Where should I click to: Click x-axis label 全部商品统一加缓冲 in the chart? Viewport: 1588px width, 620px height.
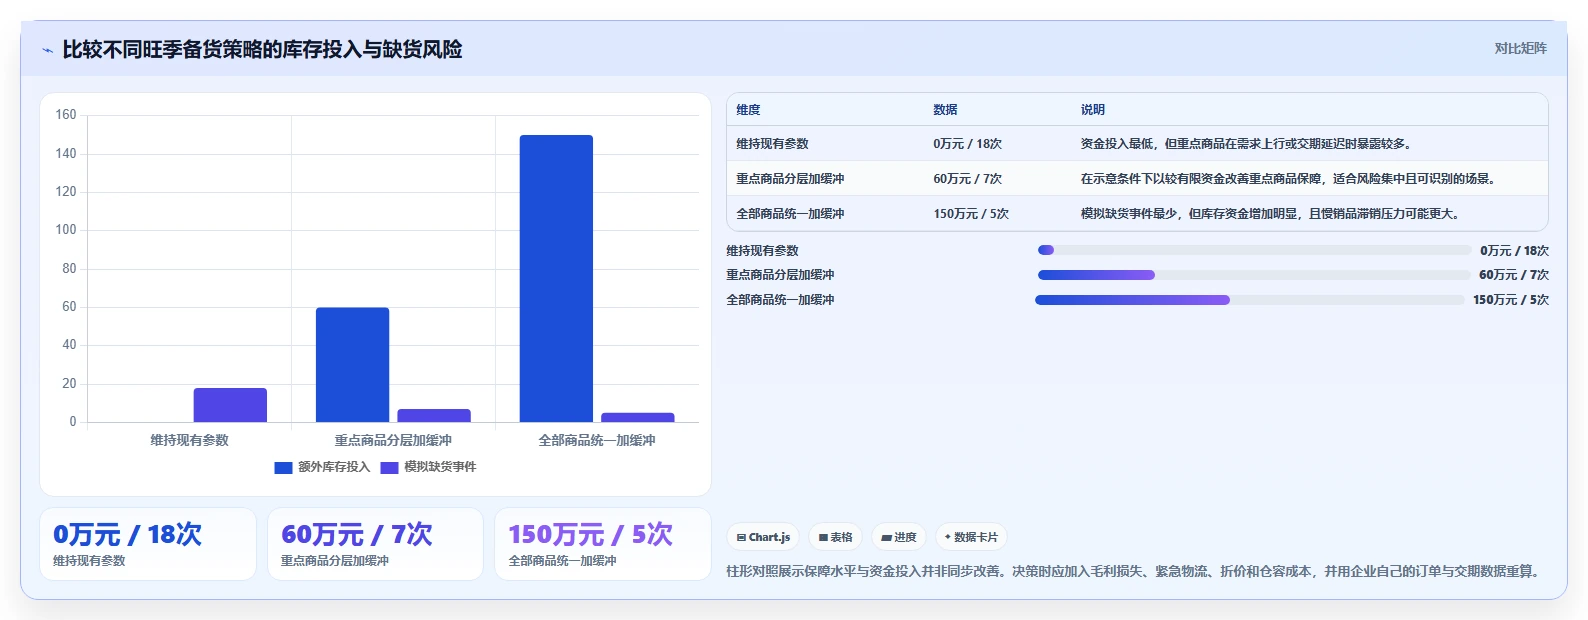[597, 440]
